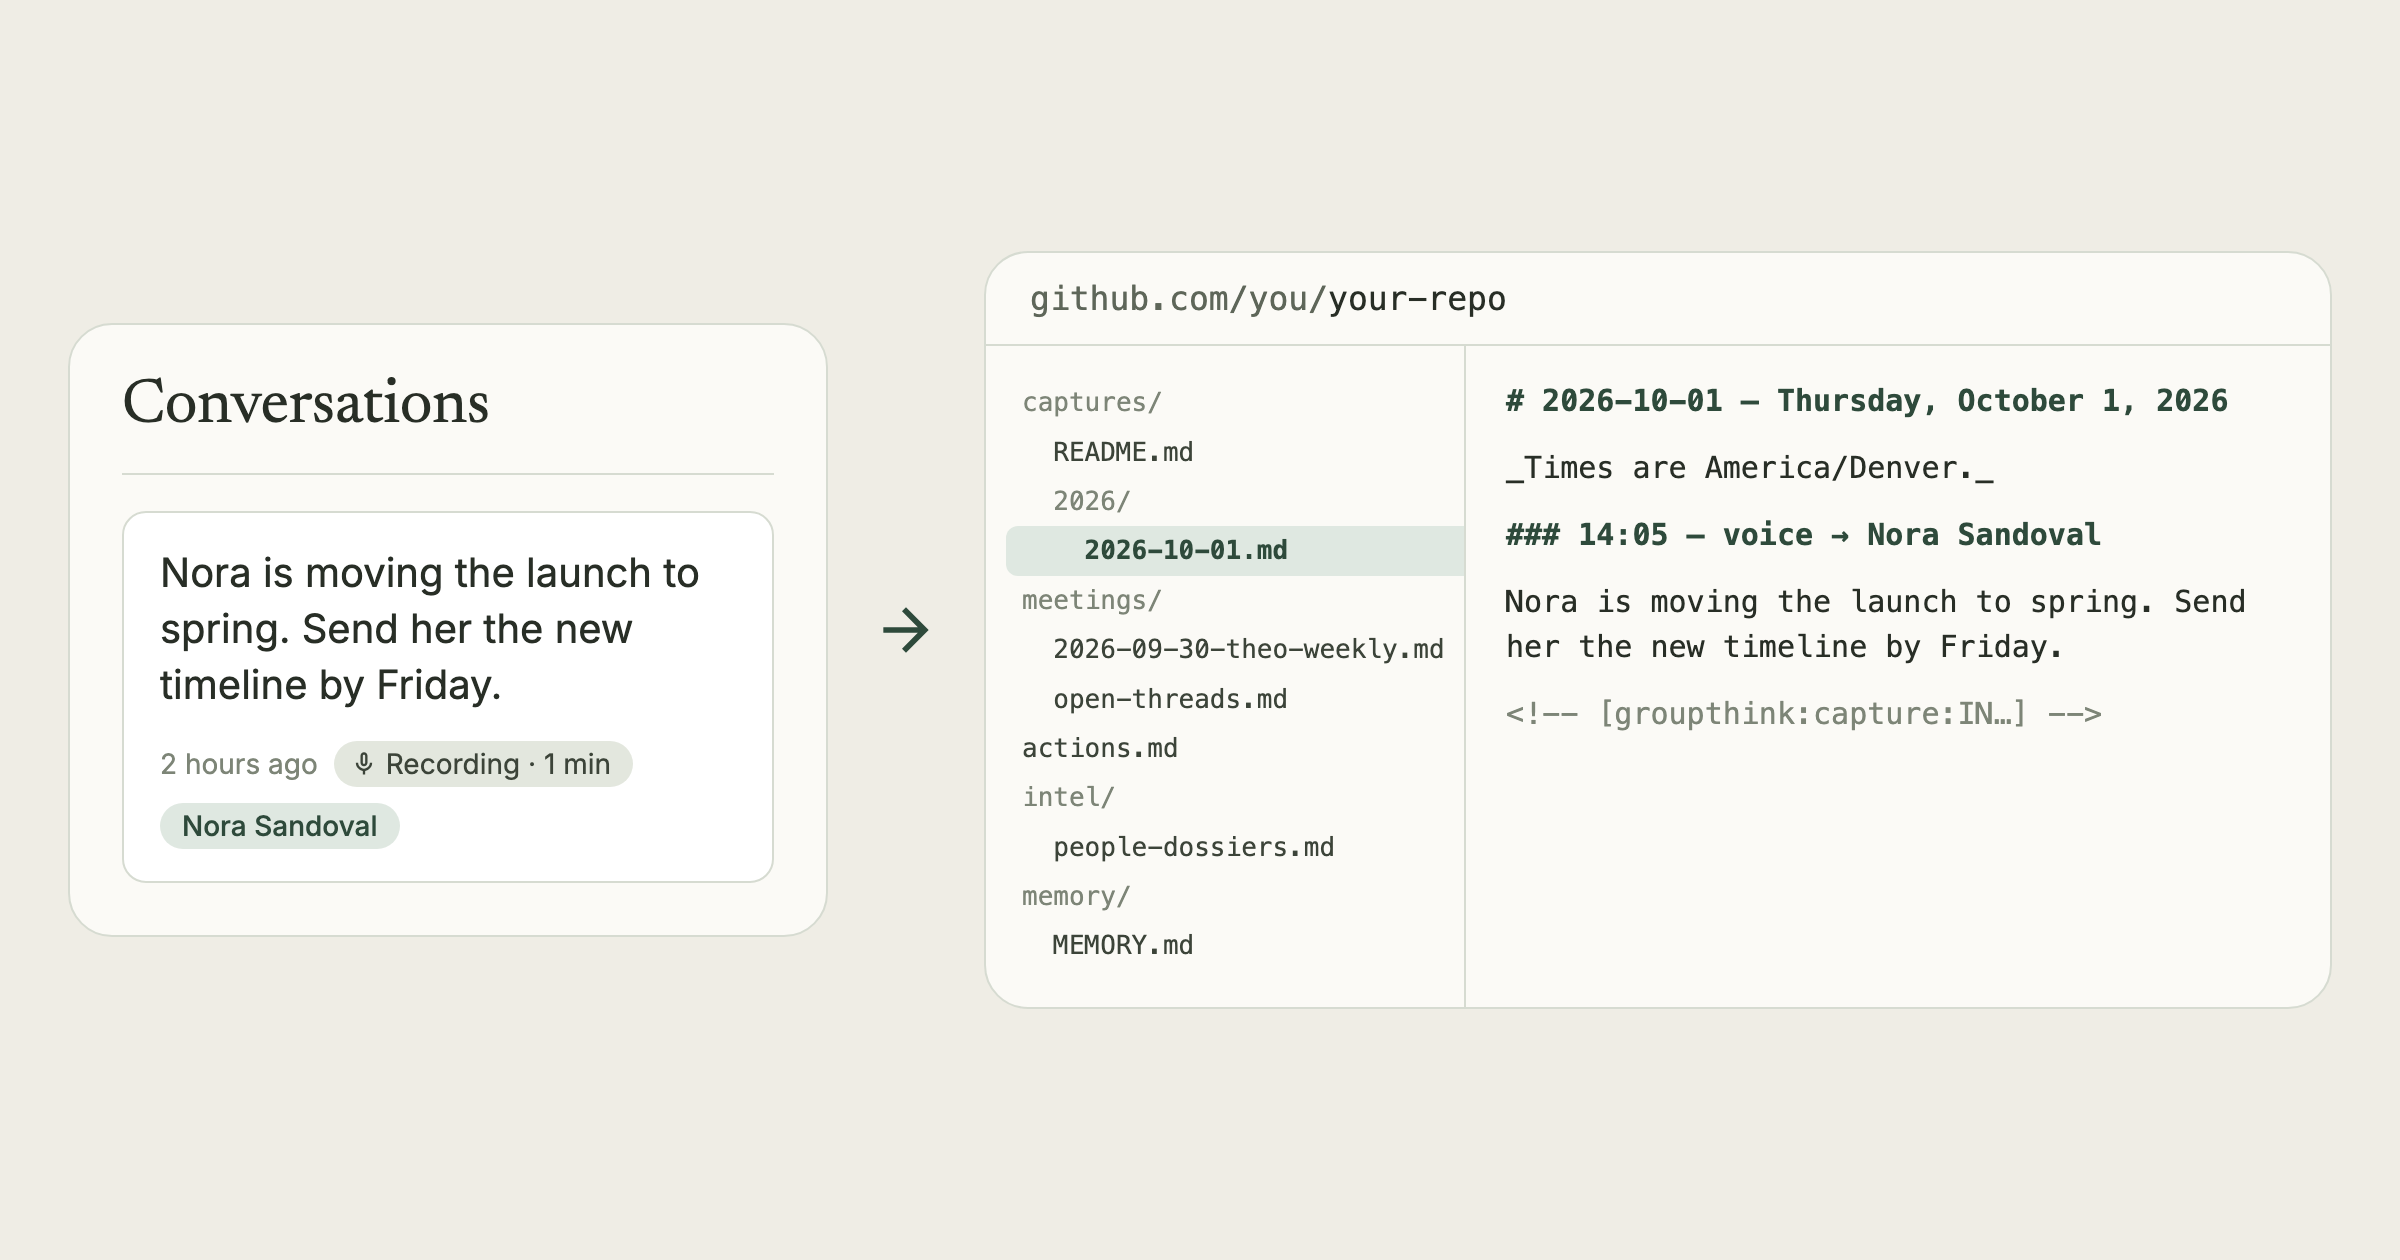Click the '### 14:05 — voice → Nora Sandoval' heading
This screenshot has height=1260, width=2400.
coord(1803,535)
